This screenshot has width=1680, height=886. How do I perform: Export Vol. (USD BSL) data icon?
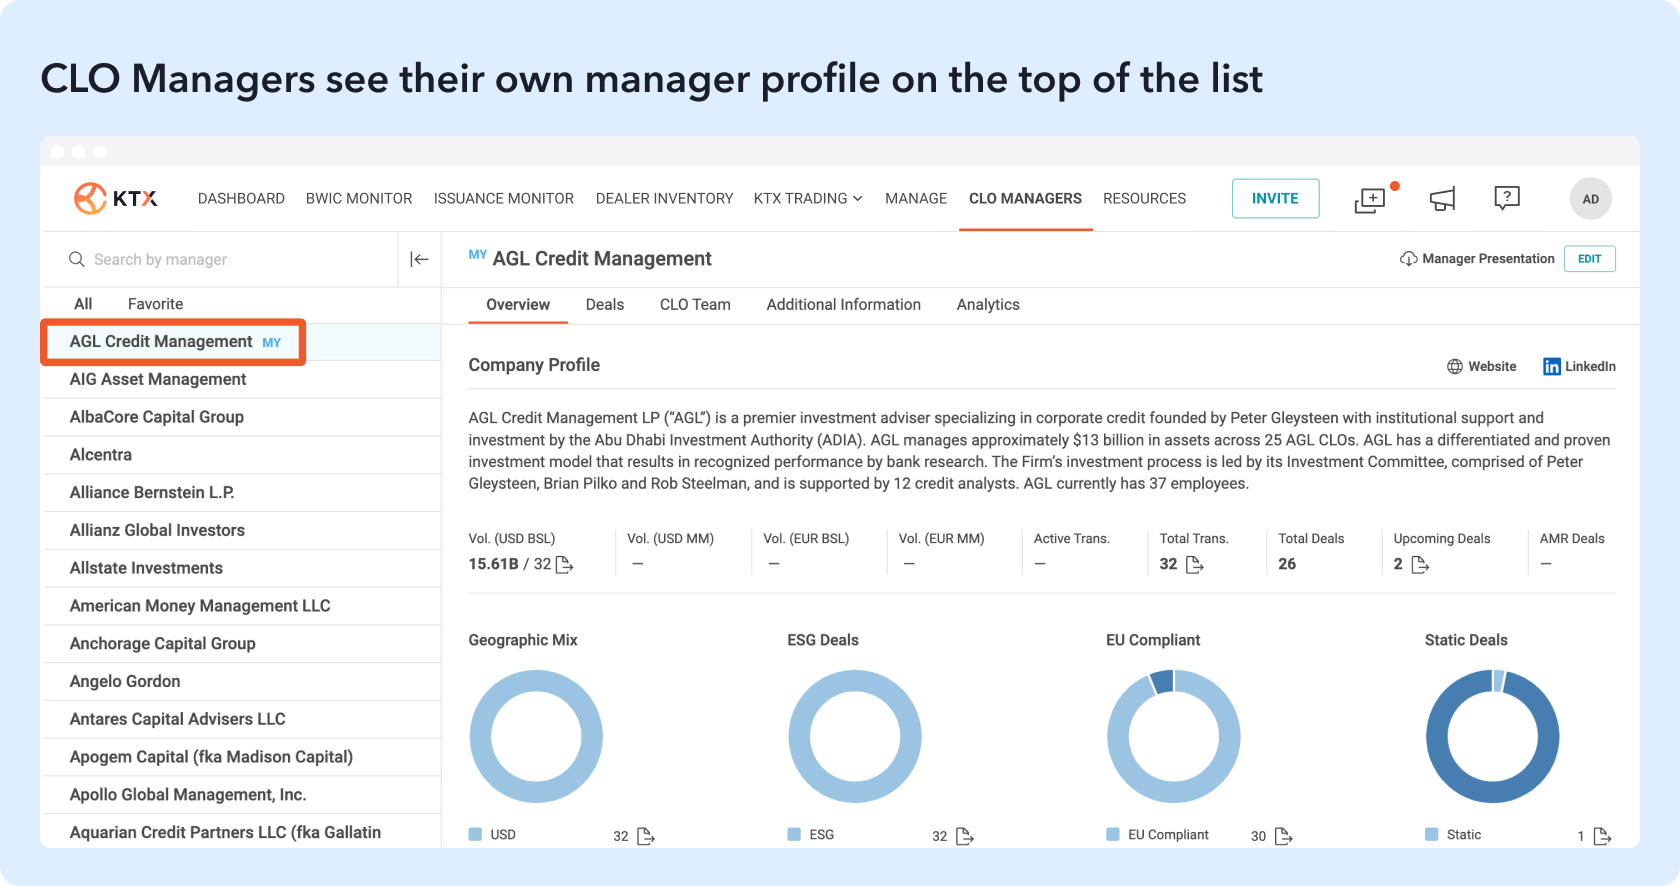pos(565,565)
